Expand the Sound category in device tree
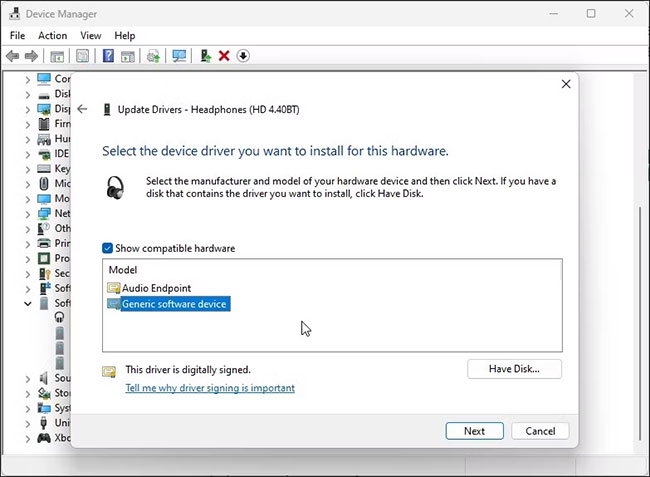650x477 pixels. [x=28, y=378]
